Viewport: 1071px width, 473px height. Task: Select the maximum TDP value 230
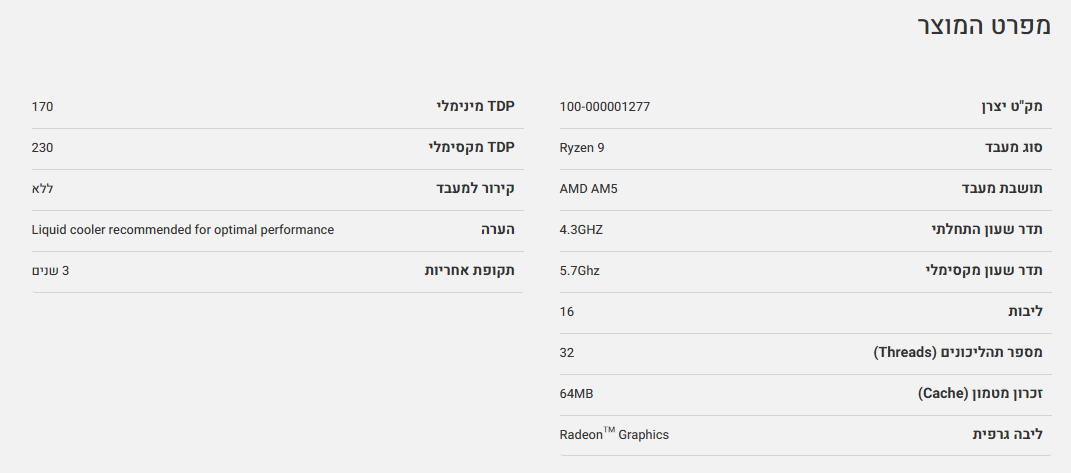click(42, 147)
